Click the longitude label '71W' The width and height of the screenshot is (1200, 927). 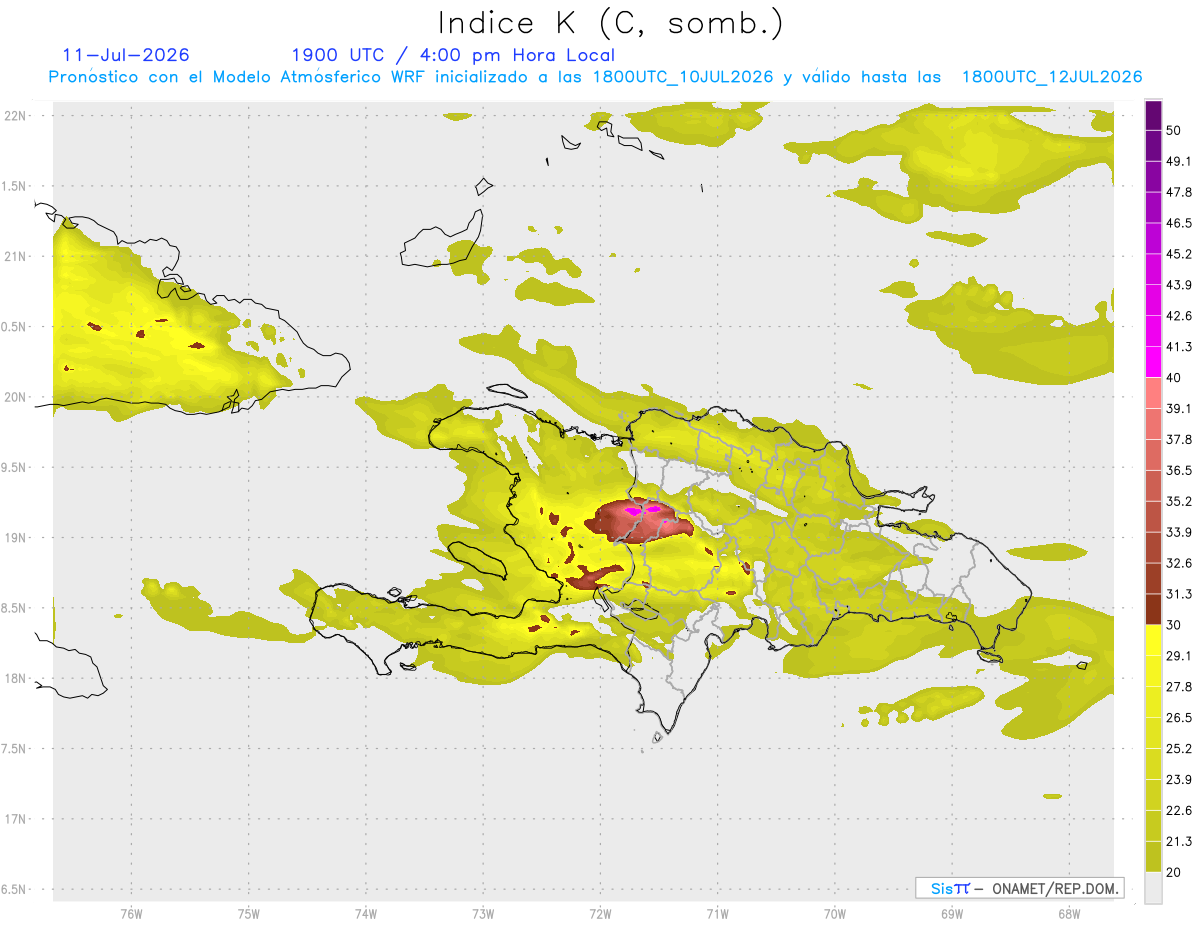717,914
